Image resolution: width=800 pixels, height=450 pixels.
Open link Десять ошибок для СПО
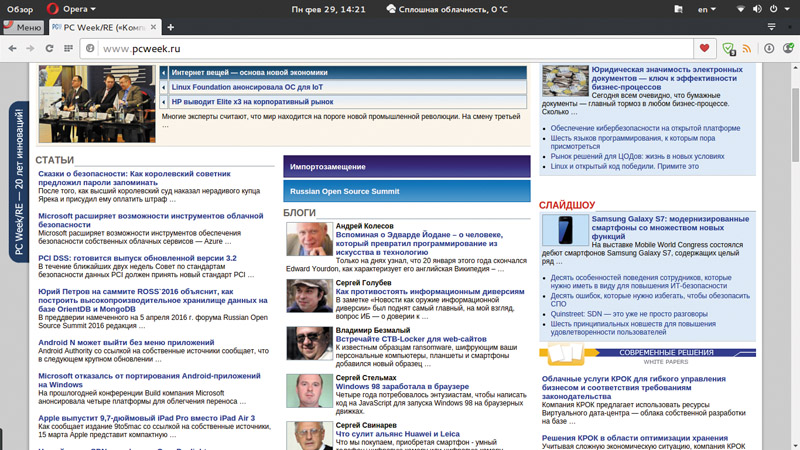click(x=650, y=299)
